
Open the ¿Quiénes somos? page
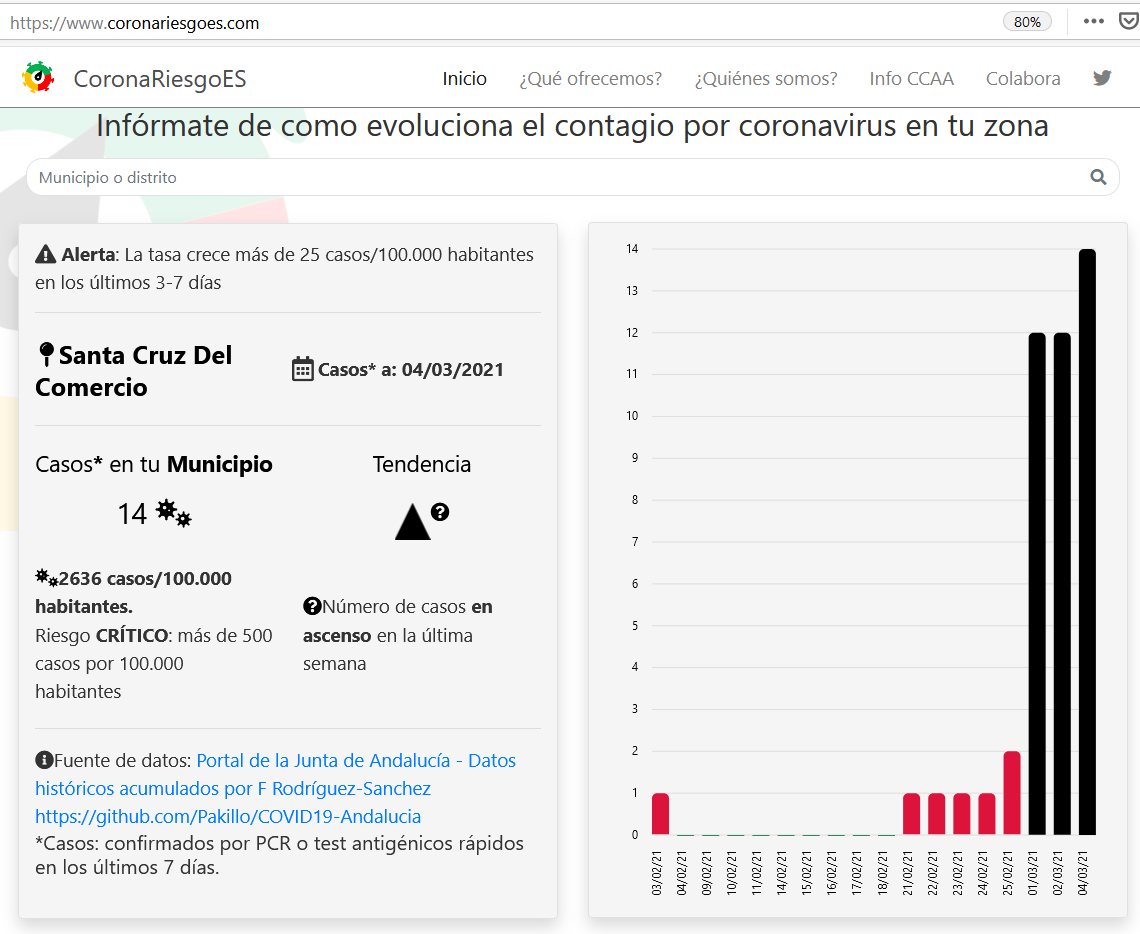766,78
